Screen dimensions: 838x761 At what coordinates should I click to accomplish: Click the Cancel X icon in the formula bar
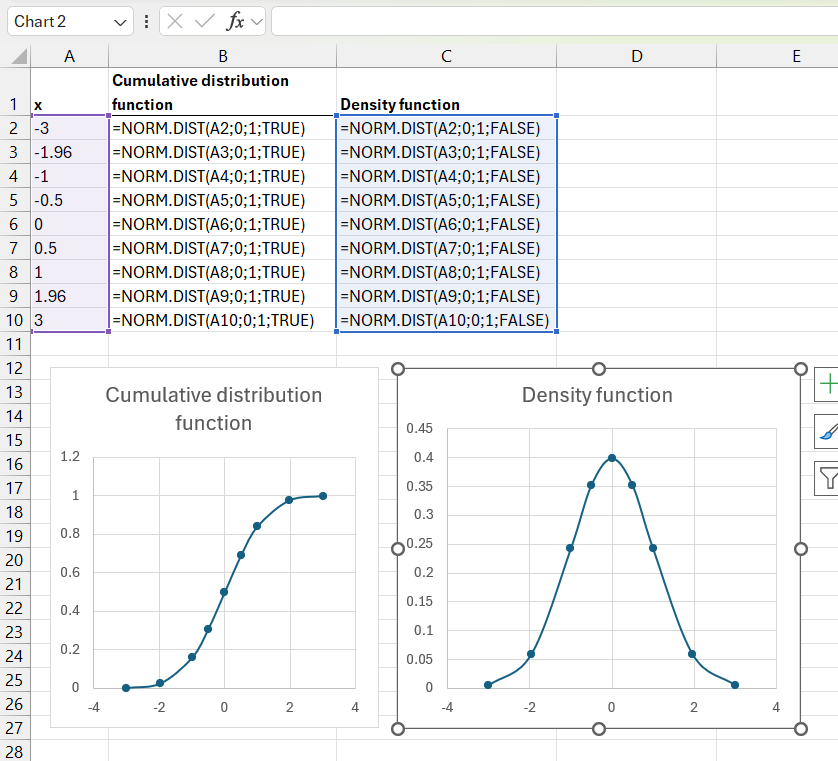pyautogui.click(x=175, y=21)
